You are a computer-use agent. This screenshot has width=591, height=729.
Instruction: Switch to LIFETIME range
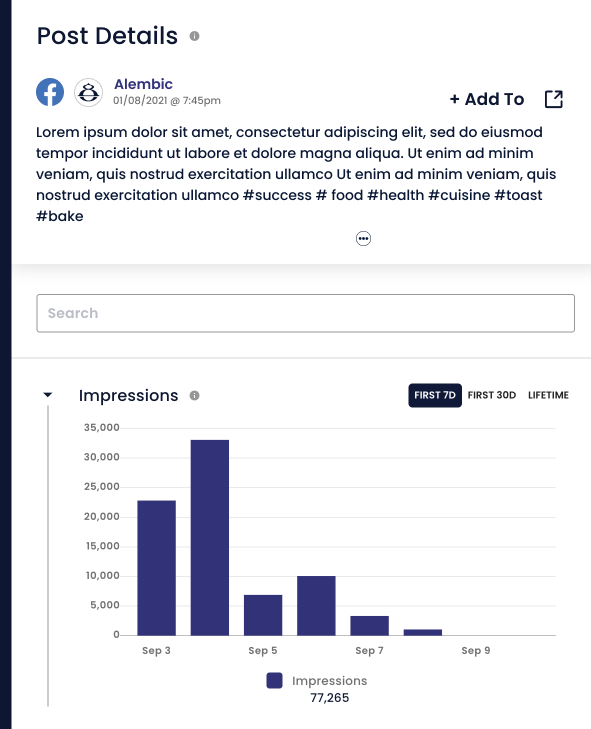point(548,395)
